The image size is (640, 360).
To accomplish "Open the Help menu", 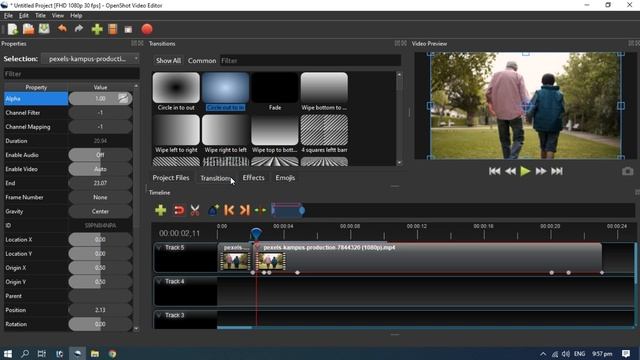I will click(x=76, y=16).
